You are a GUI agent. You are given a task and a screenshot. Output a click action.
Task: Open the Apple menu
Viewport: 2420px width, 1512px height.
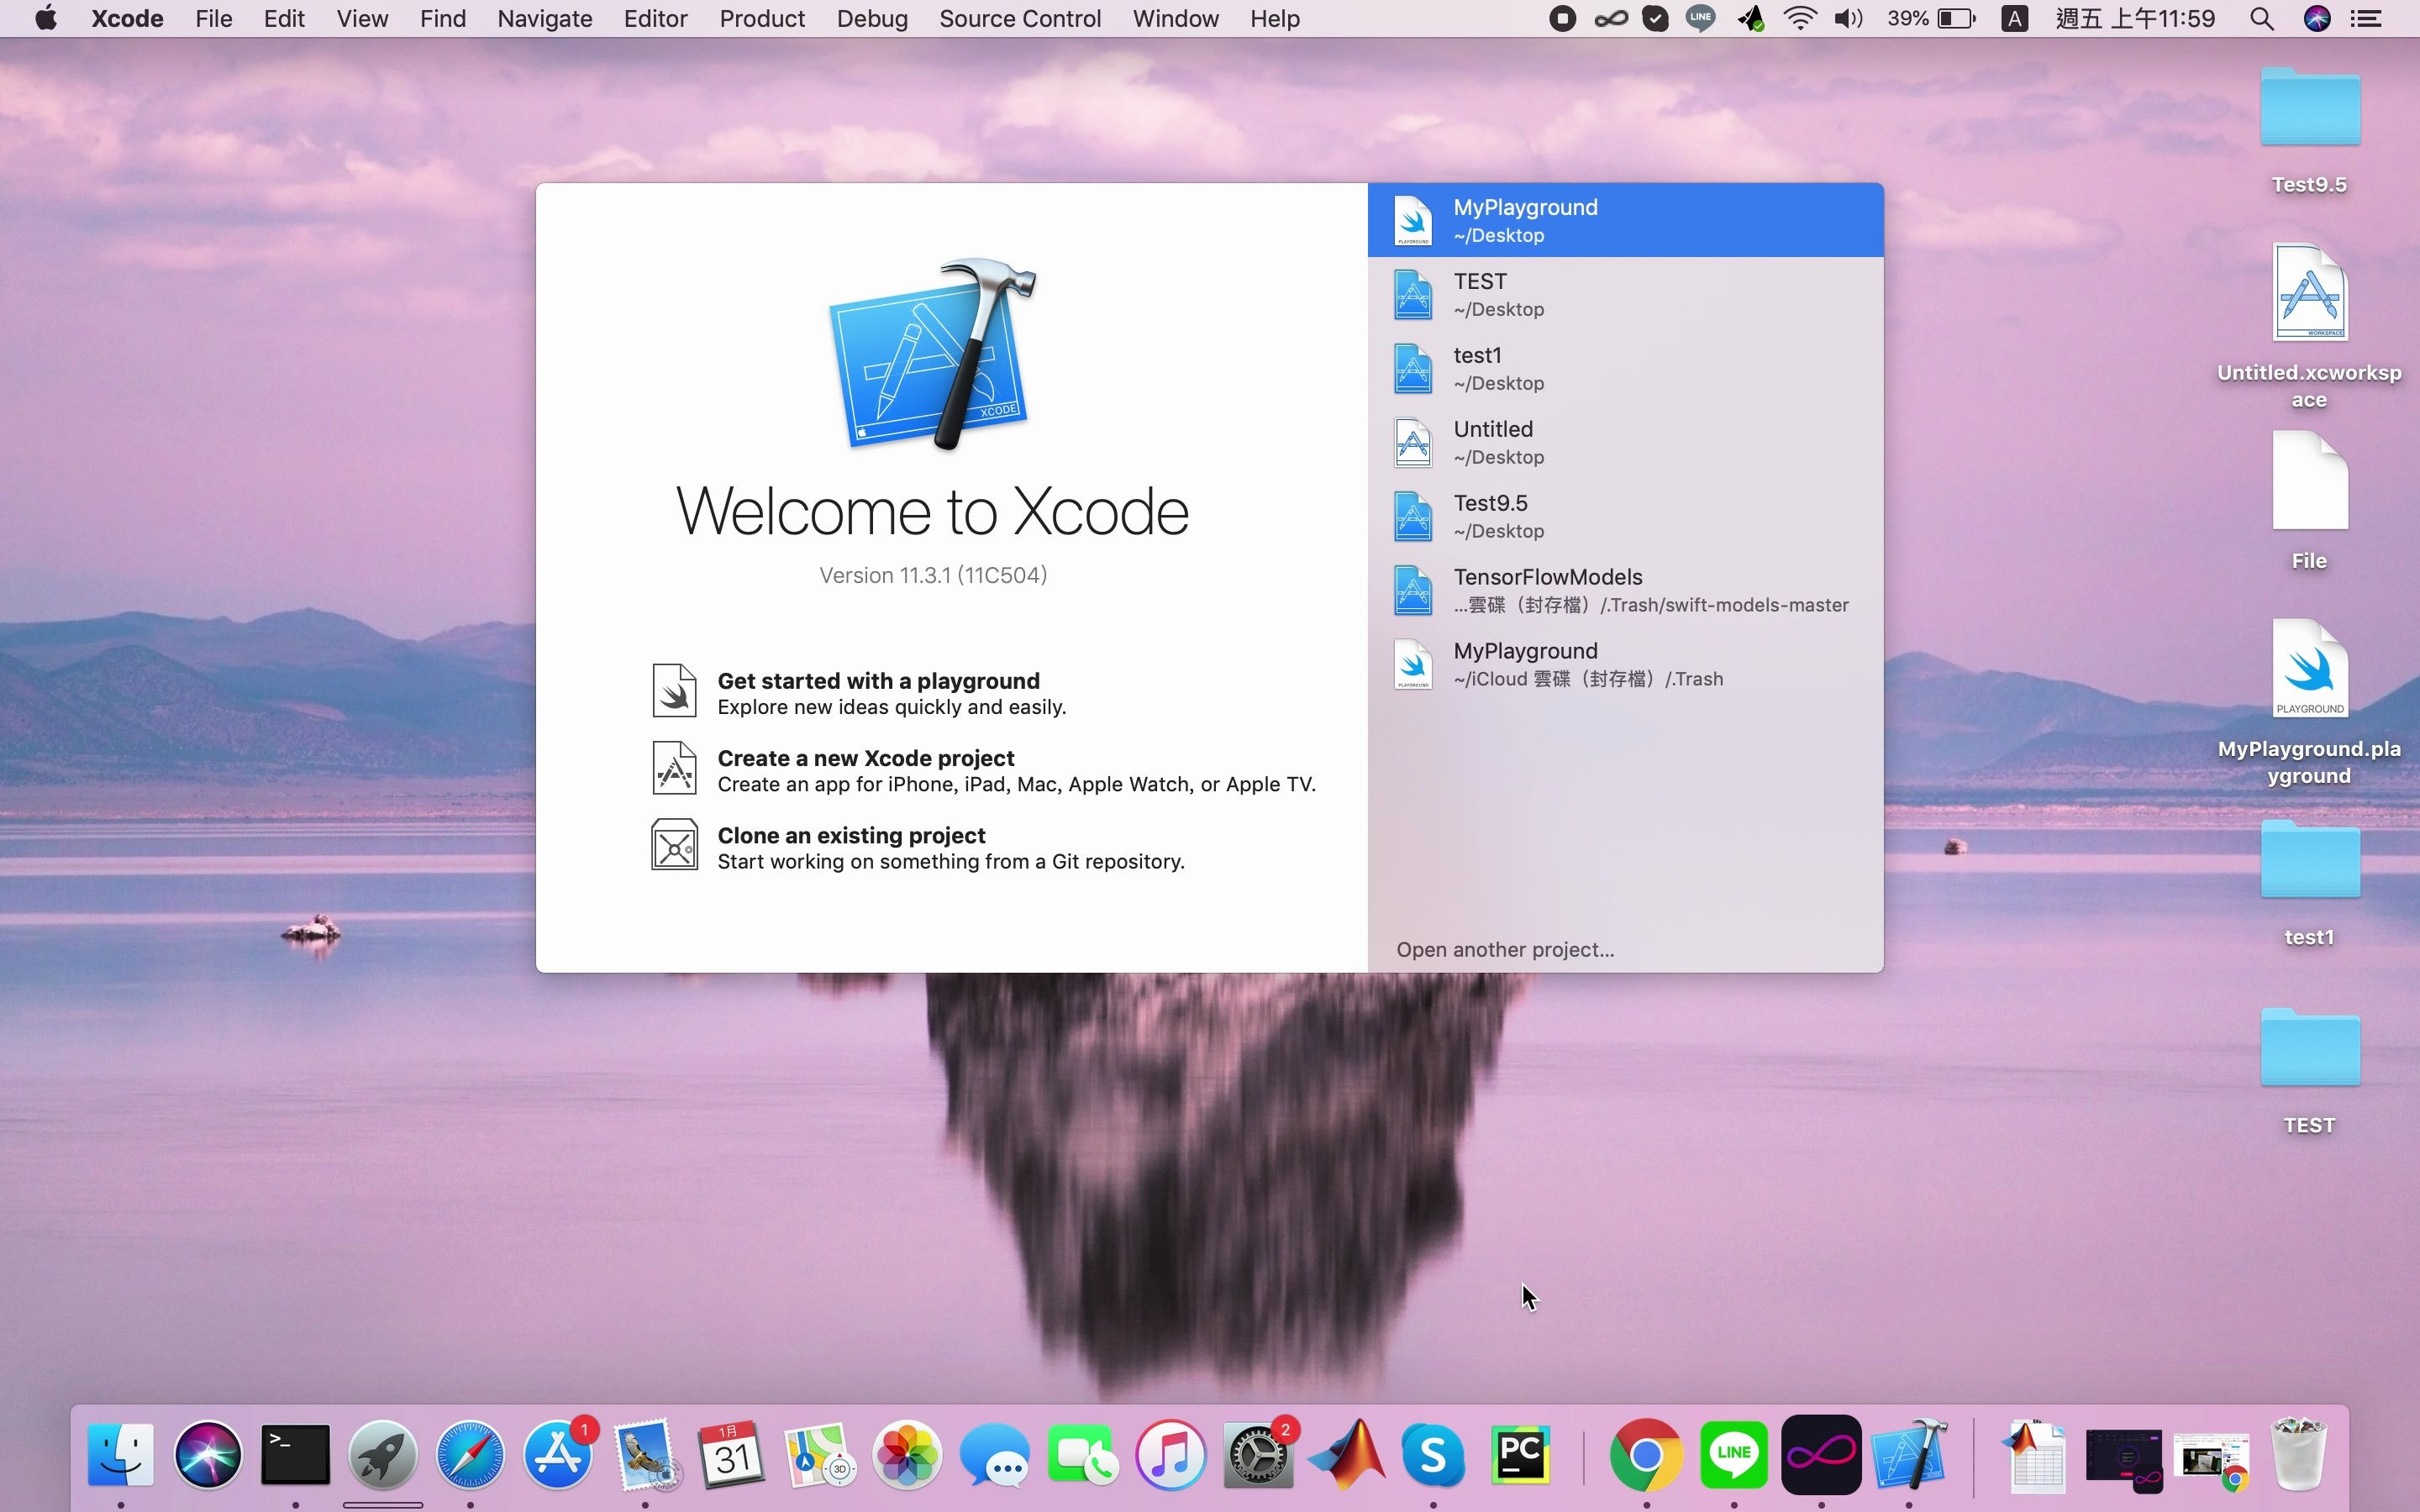[46, 18]
